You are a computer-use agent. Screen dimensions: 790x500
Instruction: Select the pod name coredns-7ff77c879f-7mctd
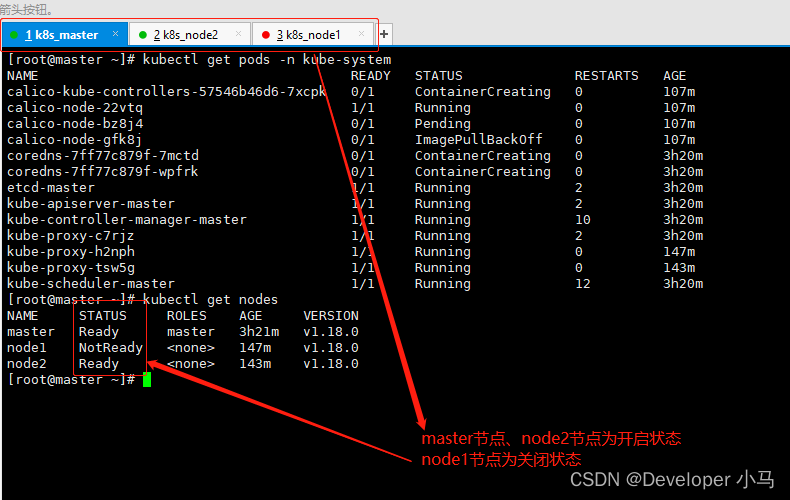[x=103, y=156]
